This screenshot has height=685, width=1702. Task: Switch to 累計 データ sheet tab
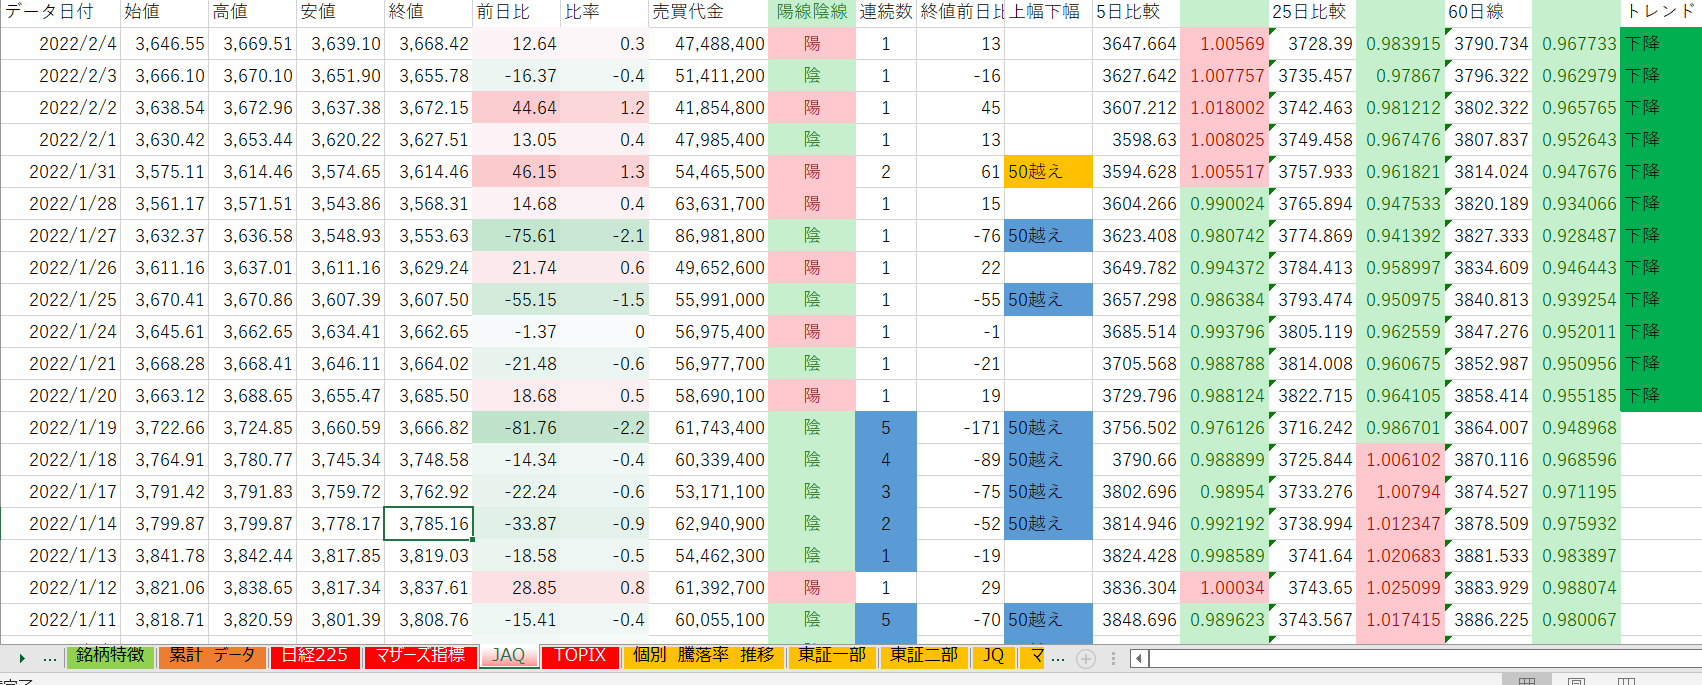(x=211, y=656)
